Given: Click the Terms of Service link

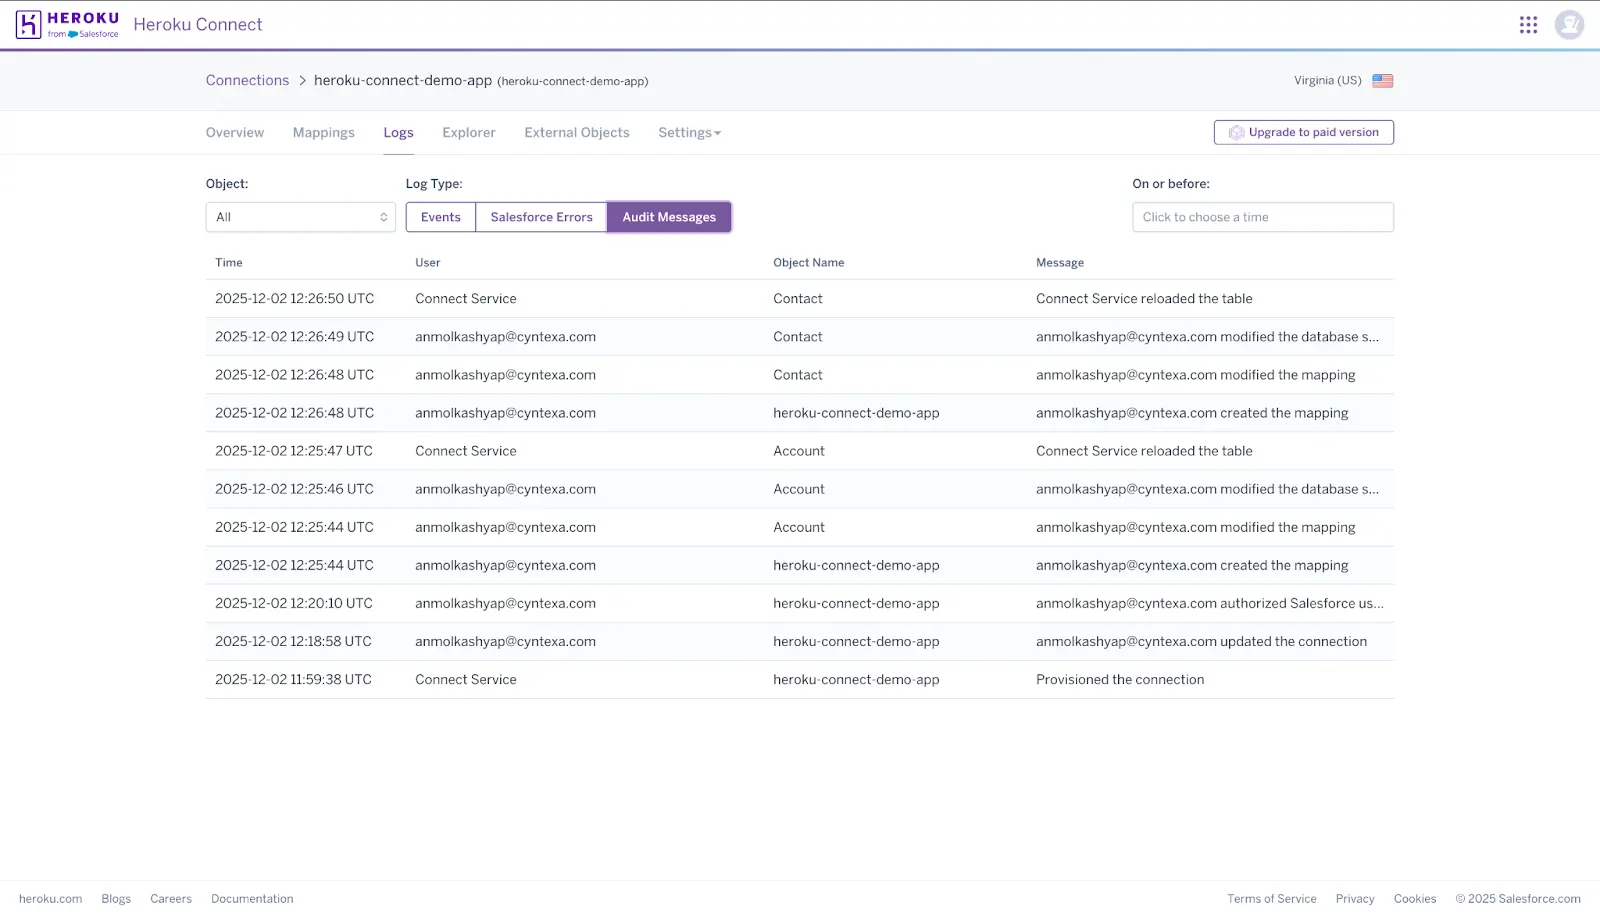Looking at the screenshot, I should pos(1272,898).
